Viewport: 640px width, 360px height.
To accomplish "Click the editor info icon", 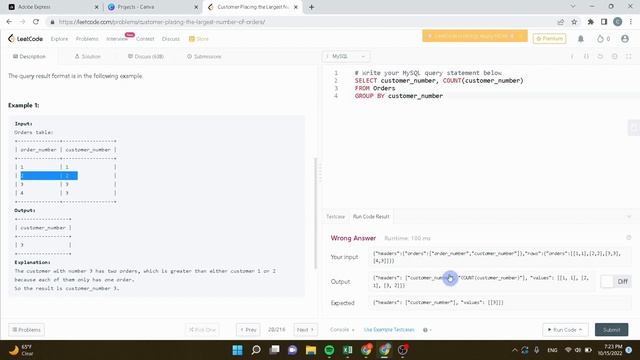I will (572, 56).
